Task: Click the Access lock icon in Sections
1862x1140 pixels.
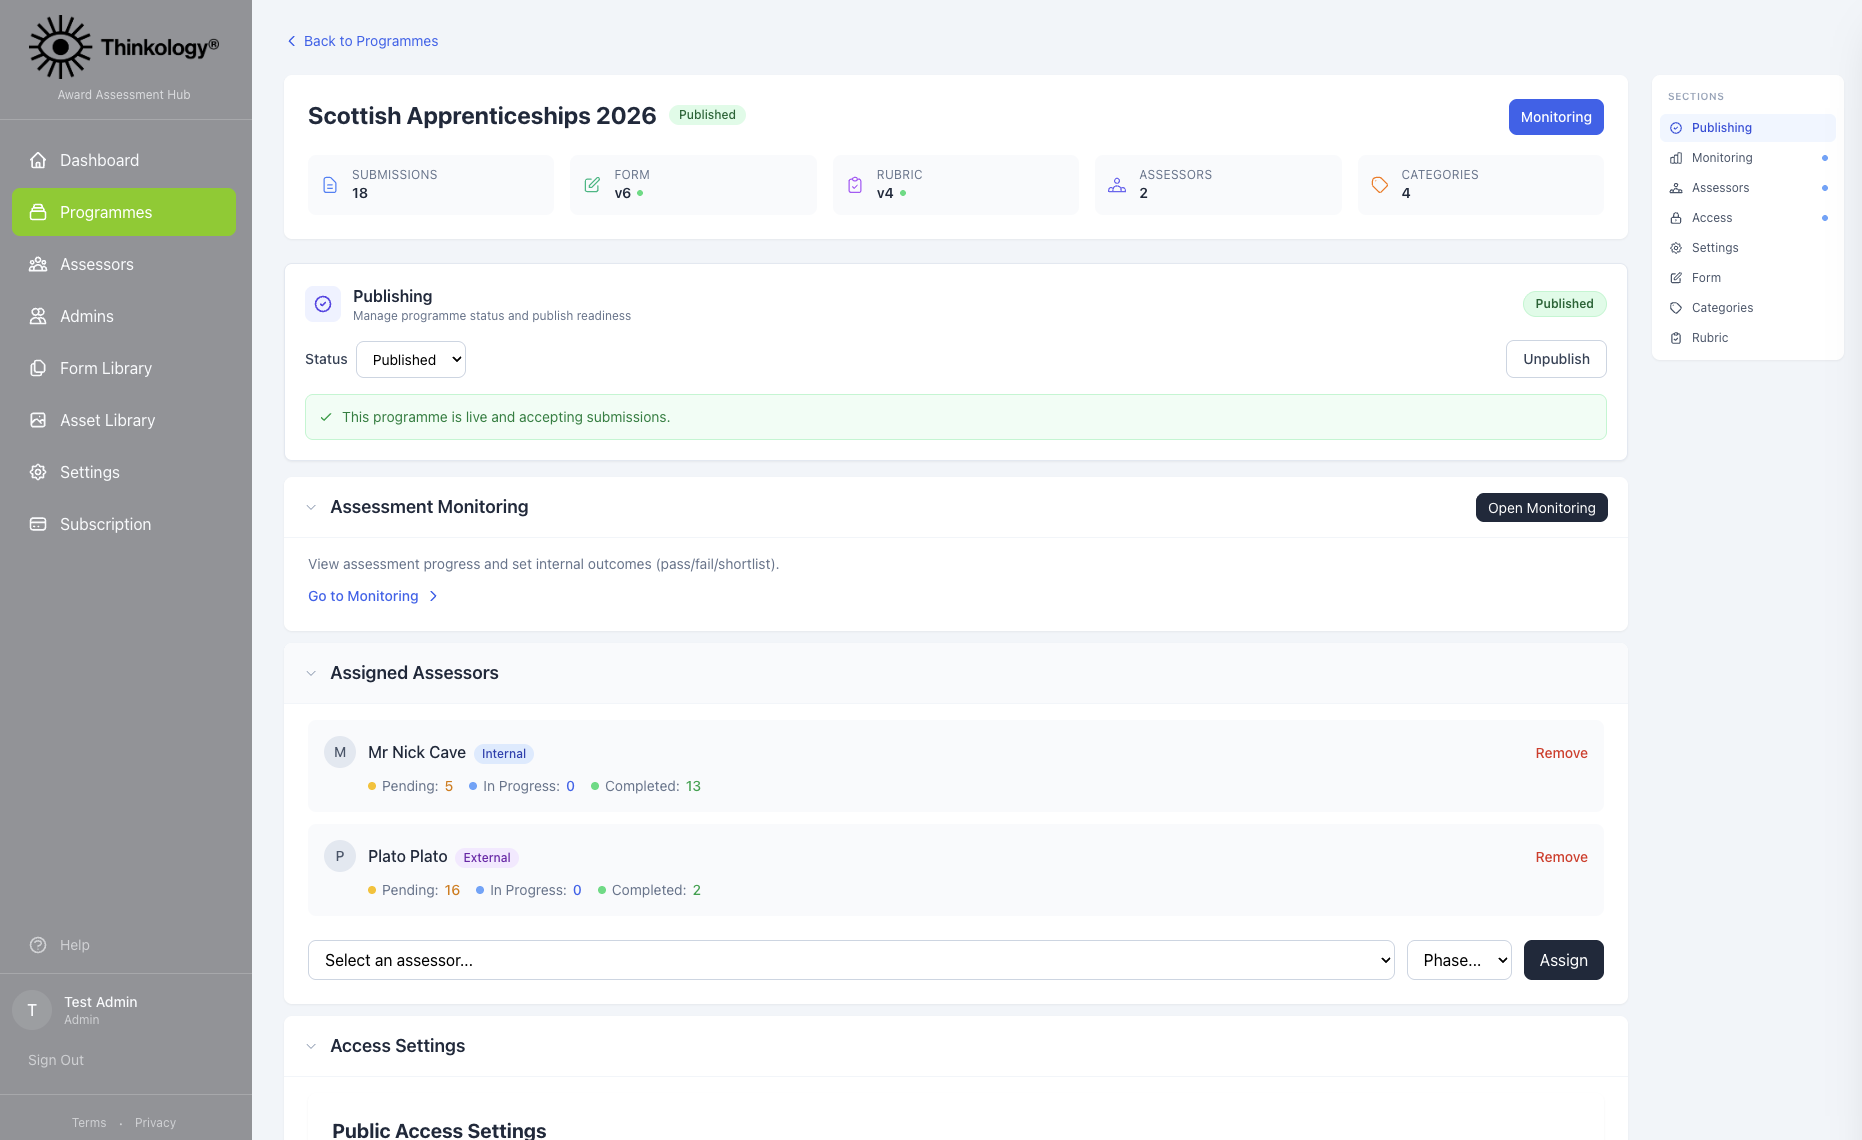Action: point(1676,218)
